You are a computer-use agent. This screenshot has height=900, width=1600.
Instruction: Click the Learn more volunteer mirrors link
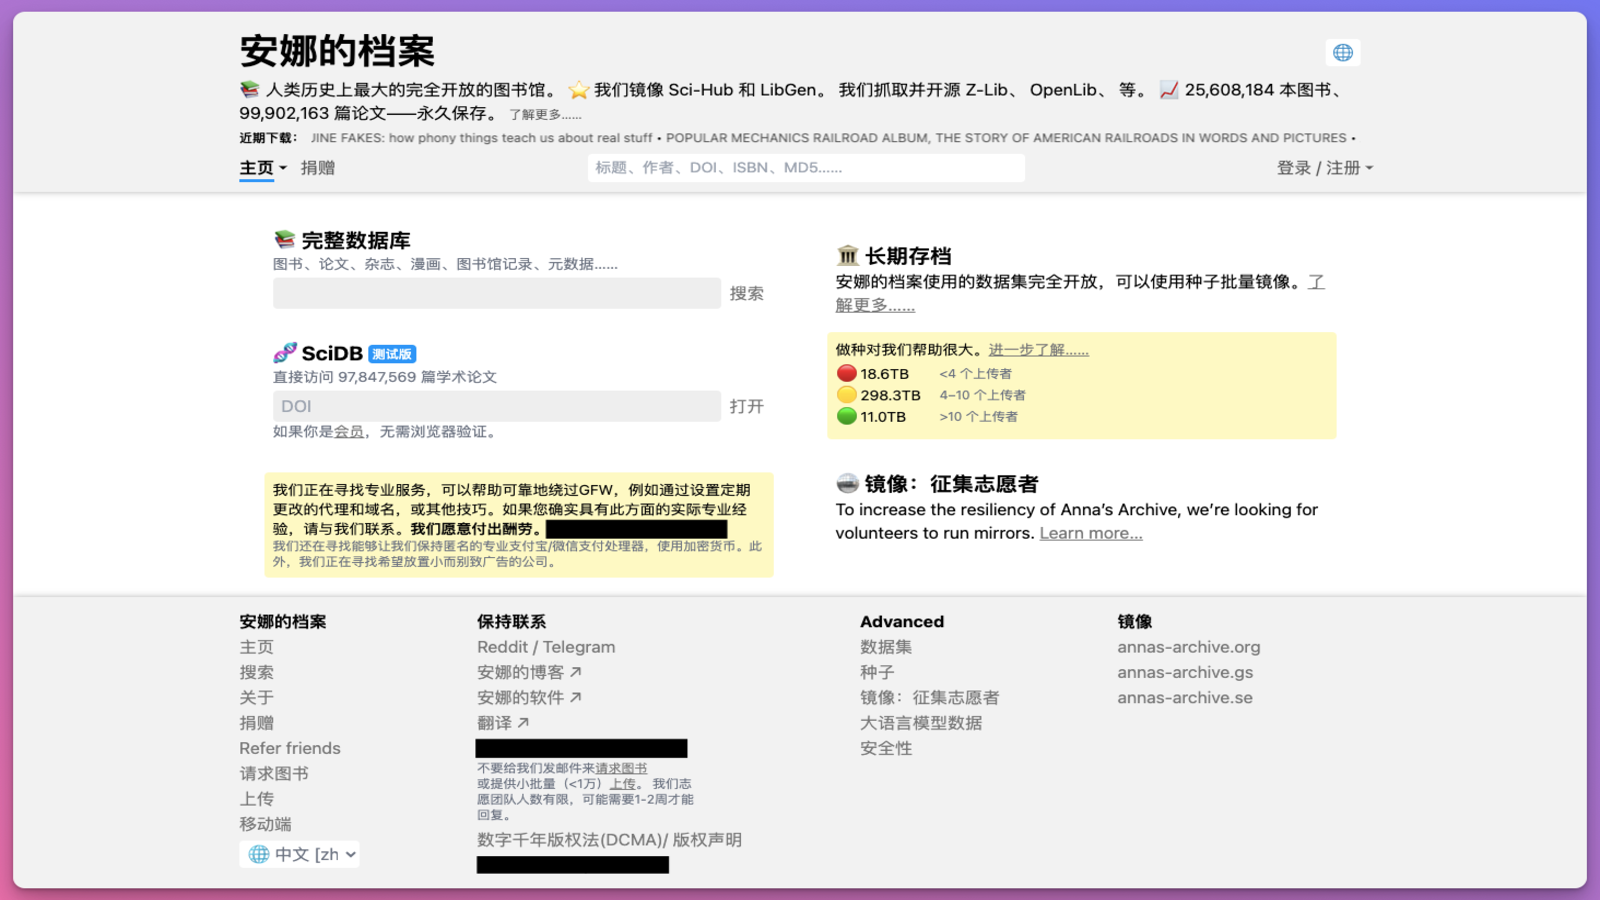(x=1090, y=533)
